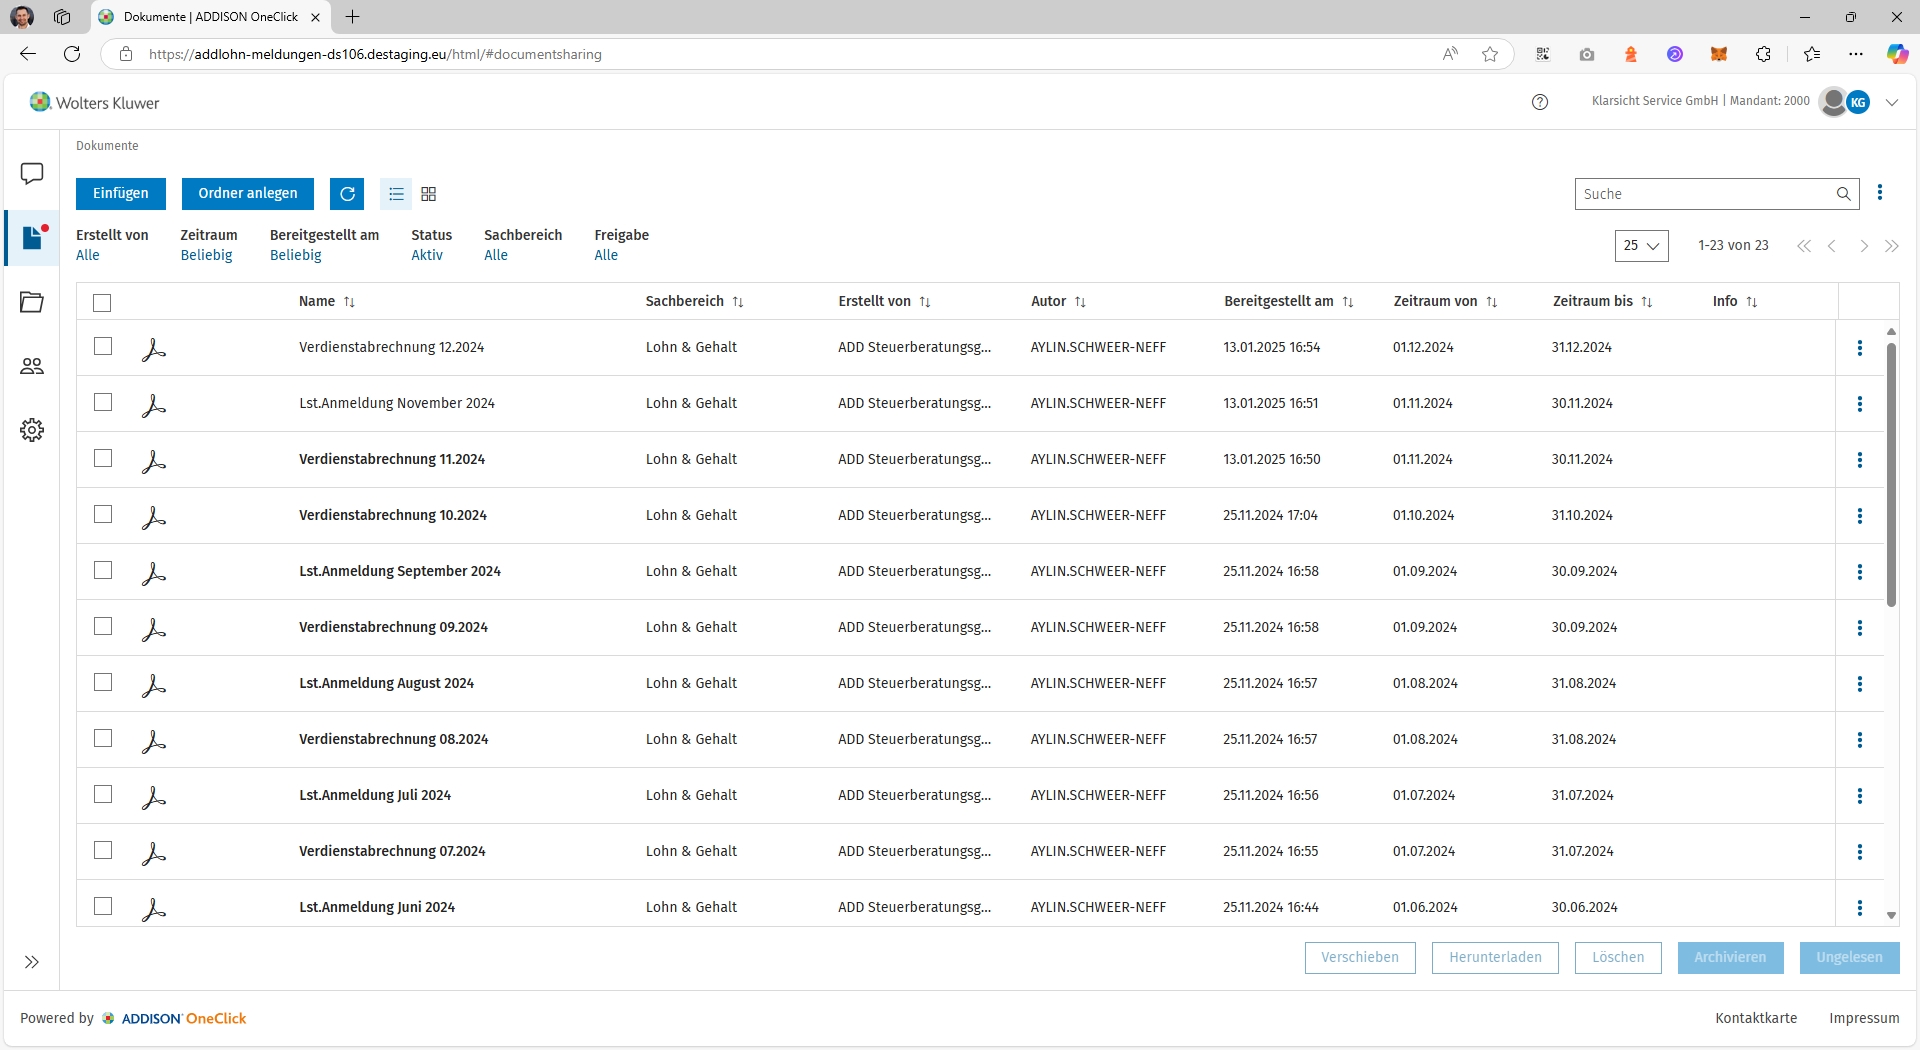Expand the sidebar with double chevron

[32, 962]
